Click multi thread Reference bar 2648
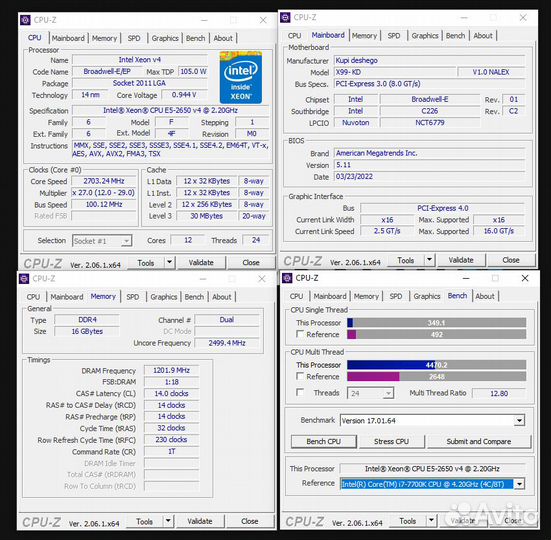 pyautogui.click(x=436, y=377)
